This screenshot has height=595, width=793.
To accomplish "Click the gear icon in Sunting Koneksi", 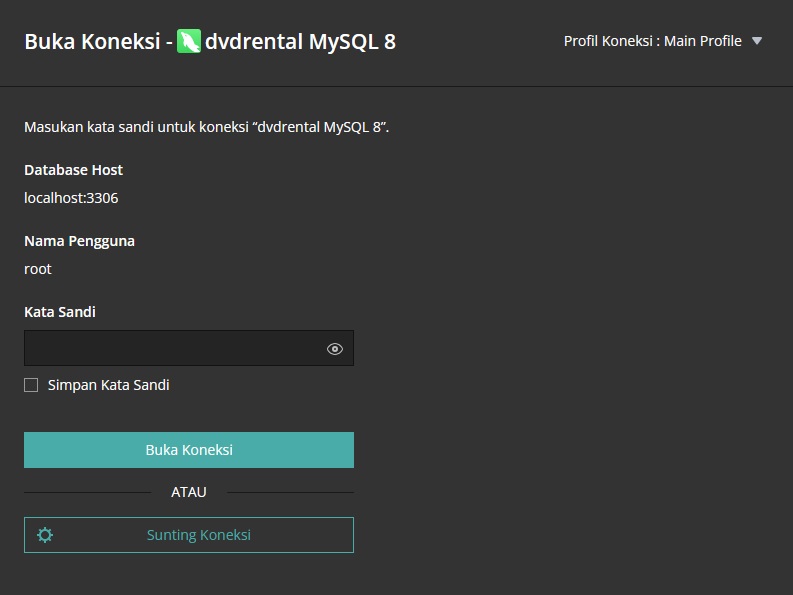I will tap(45, 535).
